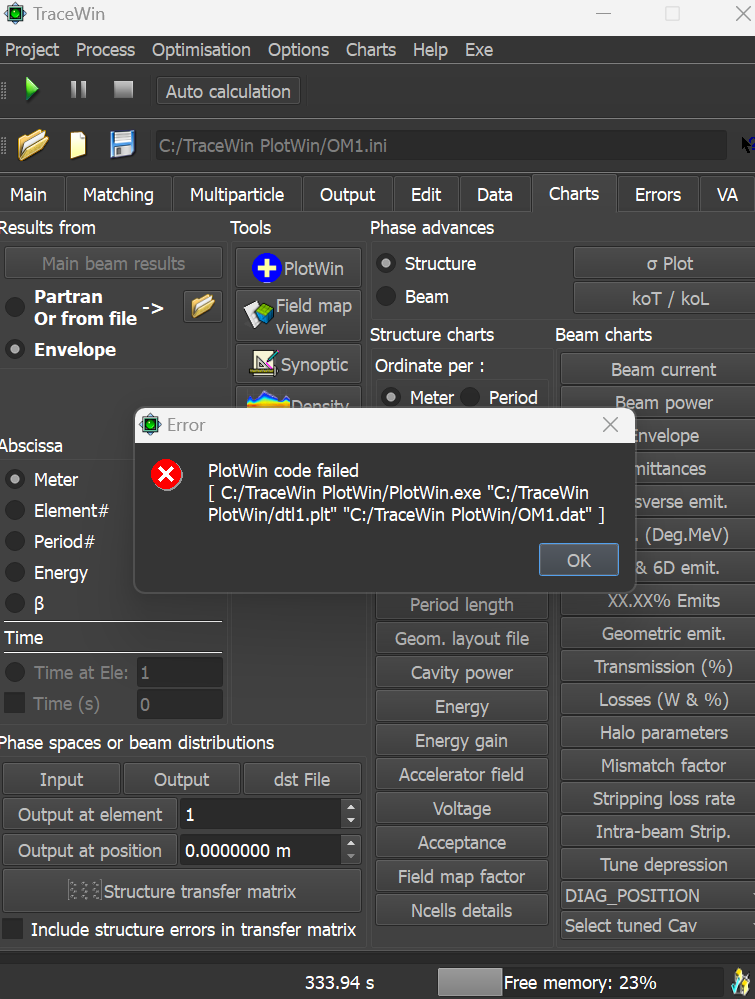Select Element# abscissa option

pyautogui.click(x=15, y=510)
